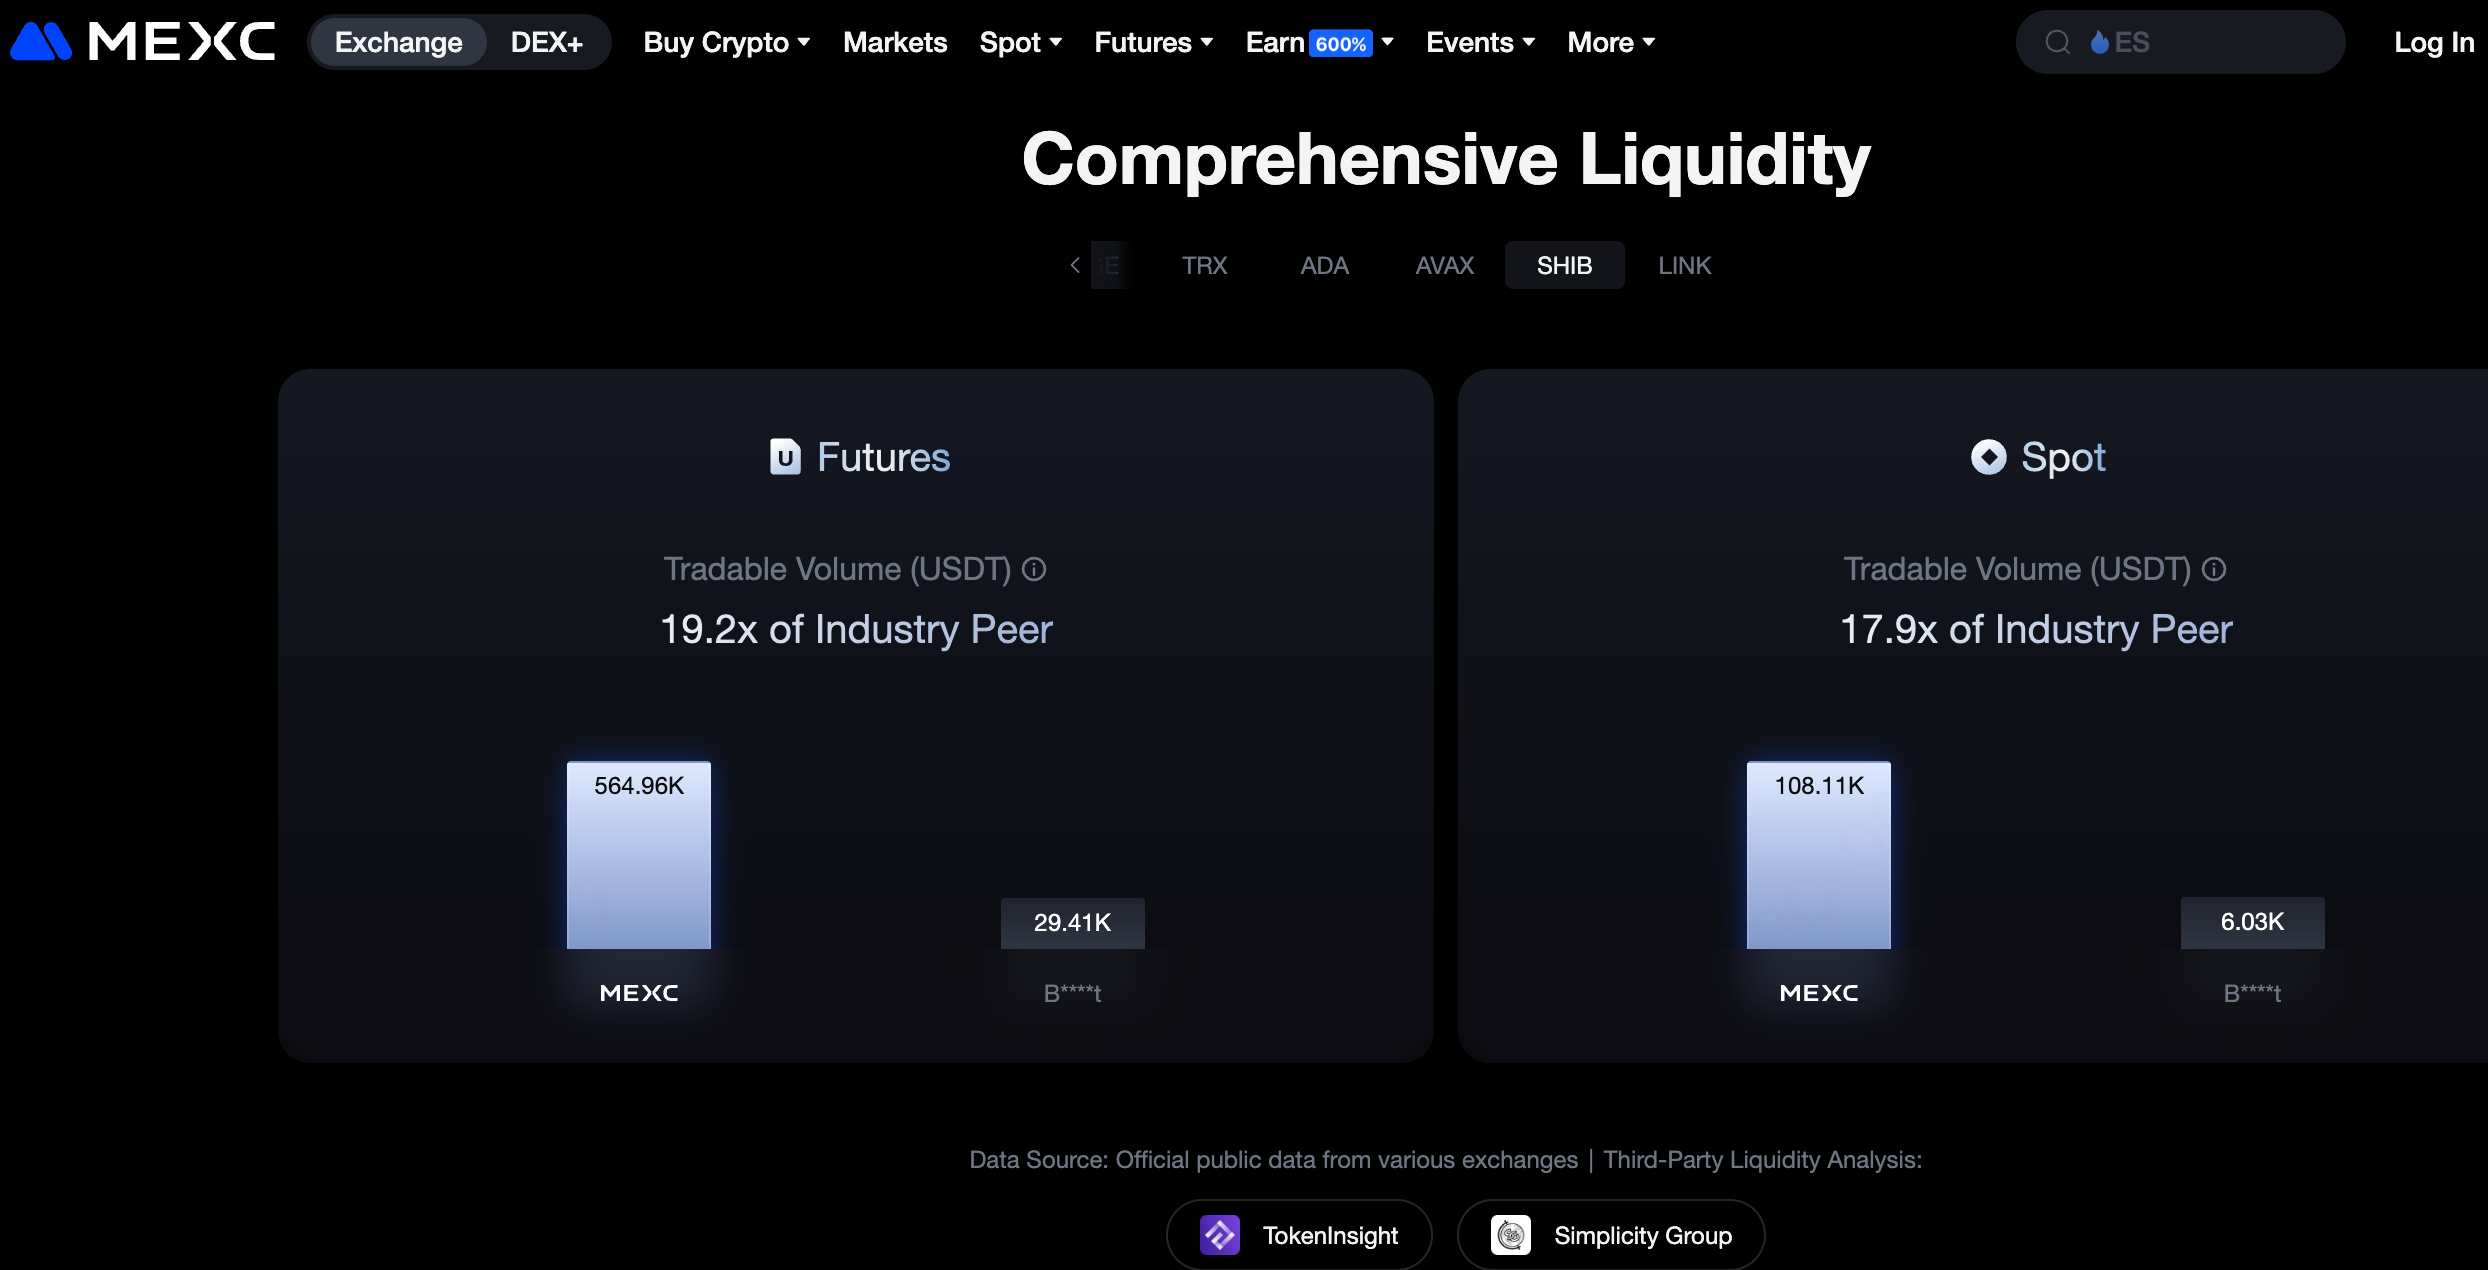2488x1270 pixels.
Task: Expand the Earn 600% menu
Action: click(1319, 42)
